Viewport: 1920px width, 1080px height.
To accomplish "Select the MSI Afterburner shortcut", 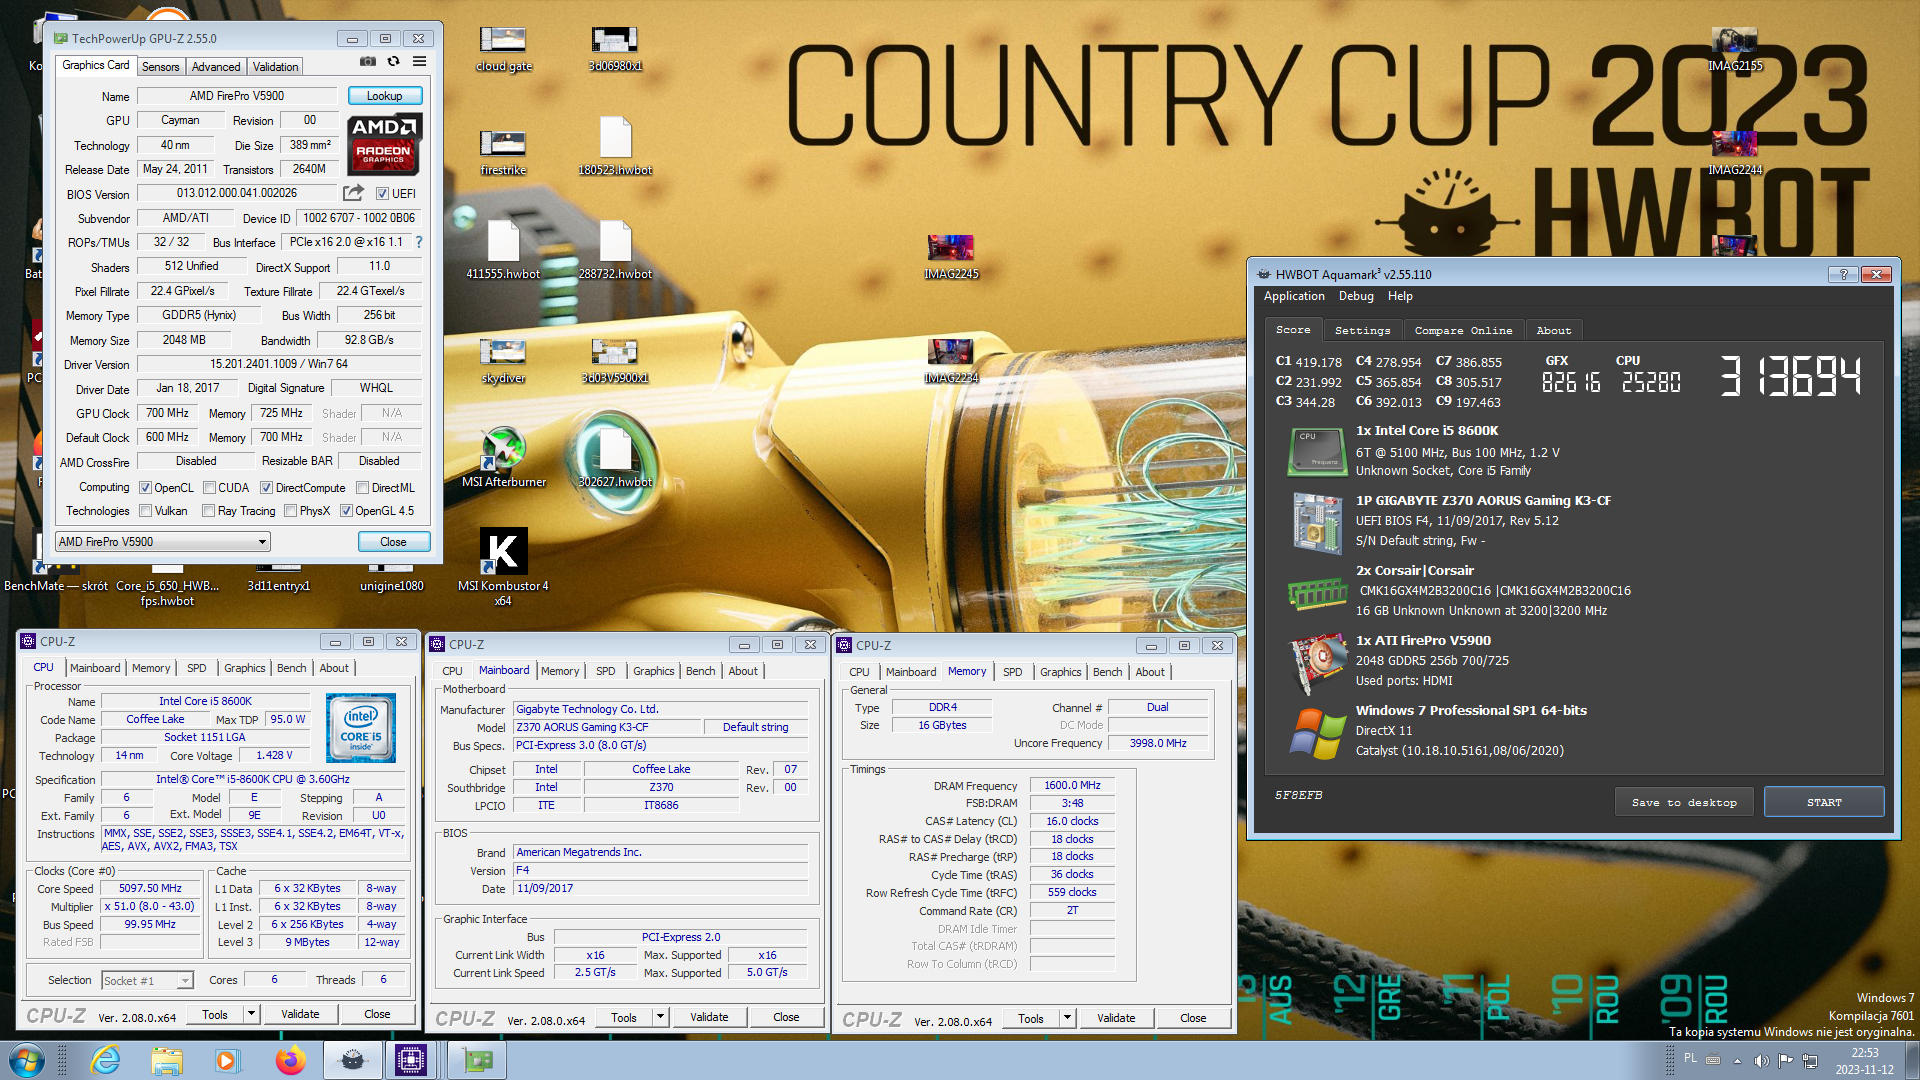I will point(503,458).
